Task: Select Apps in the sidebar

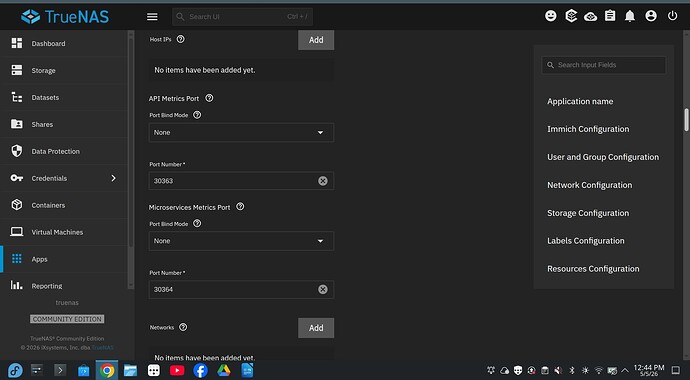Action: click(65, 259)
